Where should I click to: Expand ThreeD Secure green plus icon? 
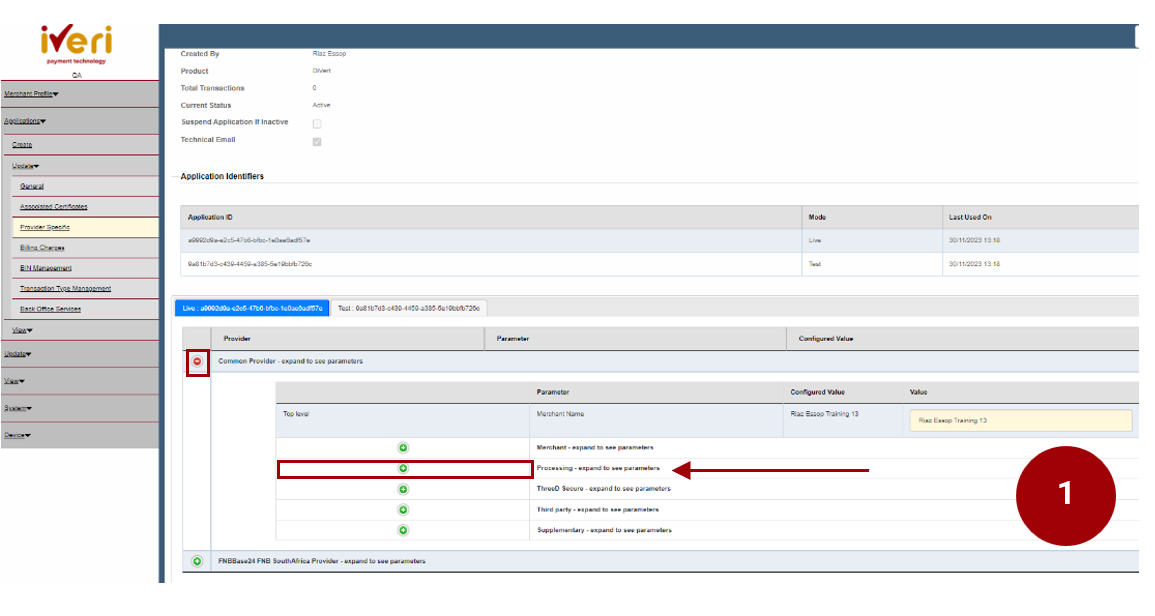pos(403,489)
